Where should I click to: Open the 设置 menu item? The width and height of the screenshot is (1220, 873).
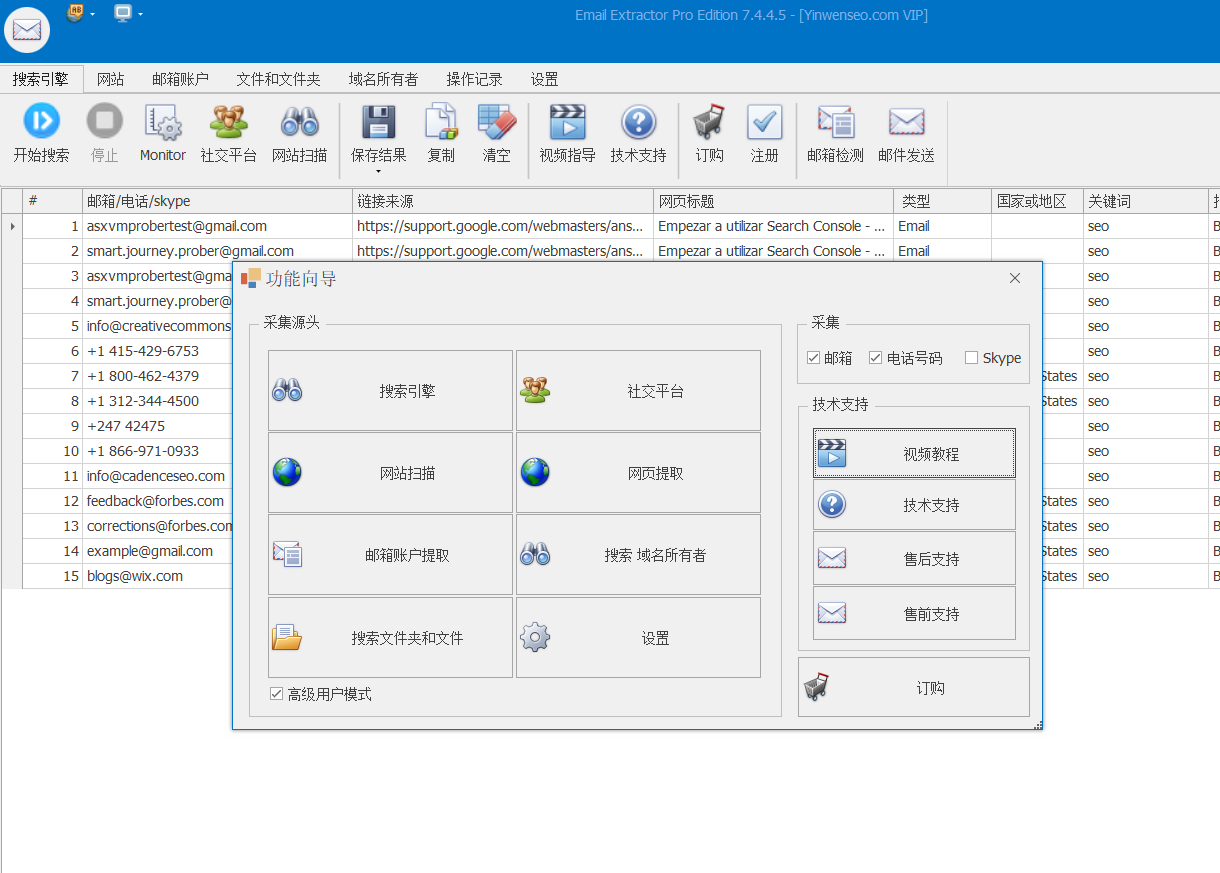pos(544,78)
